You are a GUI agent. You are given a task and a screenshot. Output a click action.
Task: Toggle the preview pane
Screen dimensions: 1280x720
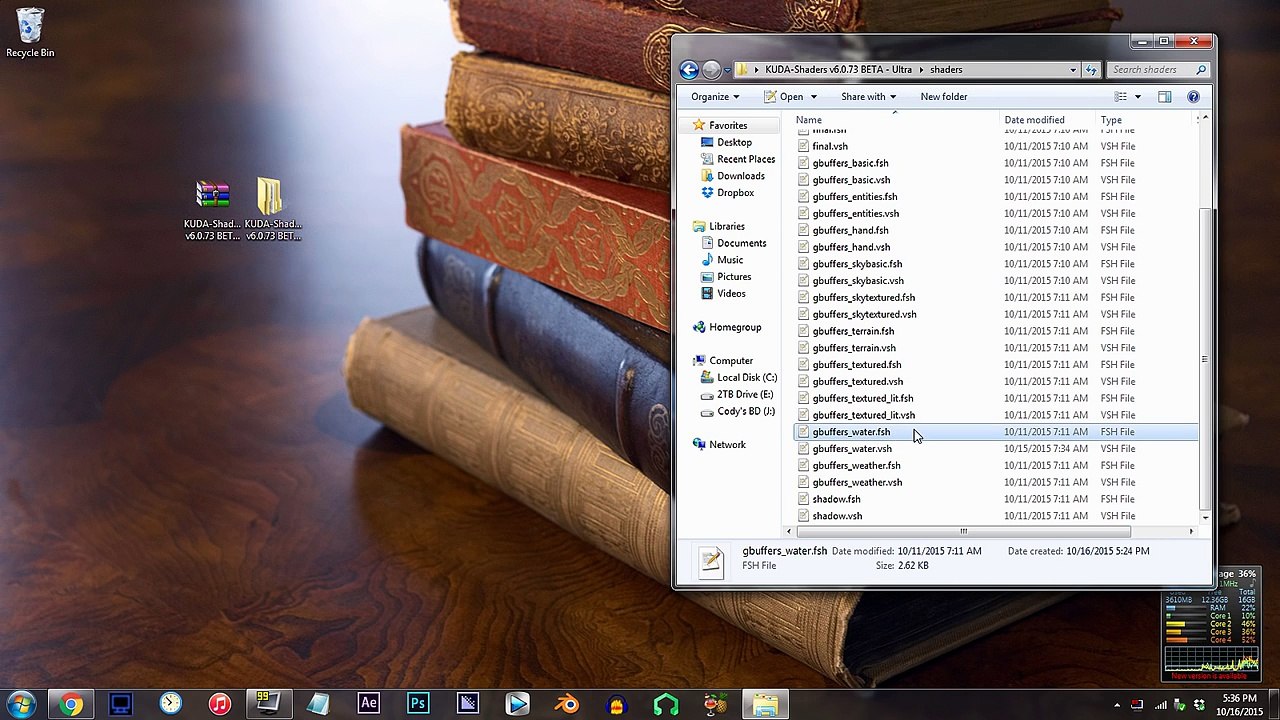(1164, 97)
